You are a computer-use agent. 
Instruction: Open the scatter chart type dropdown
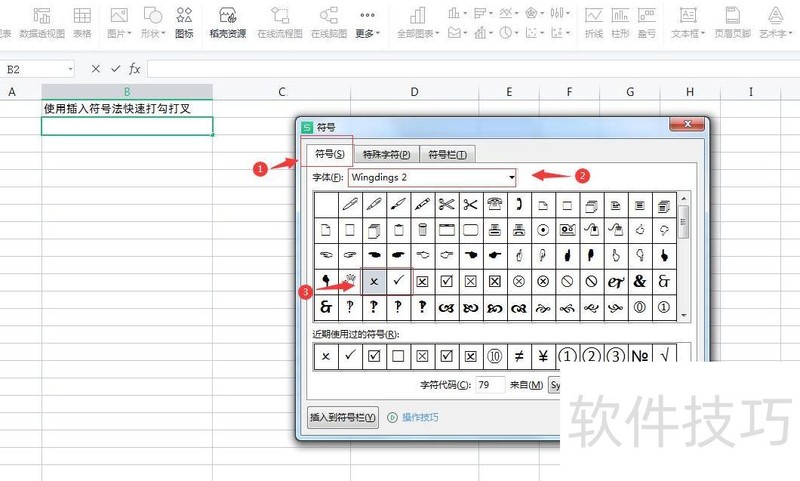tap(534, 33)
